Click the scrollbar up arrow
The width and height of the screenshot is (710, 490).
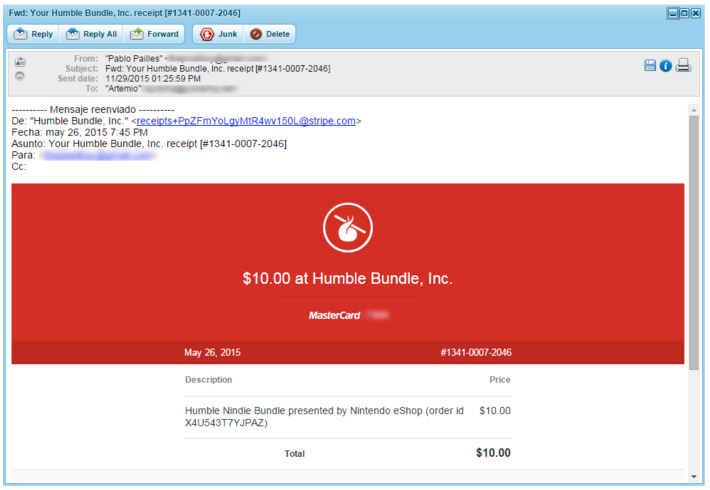694,110
